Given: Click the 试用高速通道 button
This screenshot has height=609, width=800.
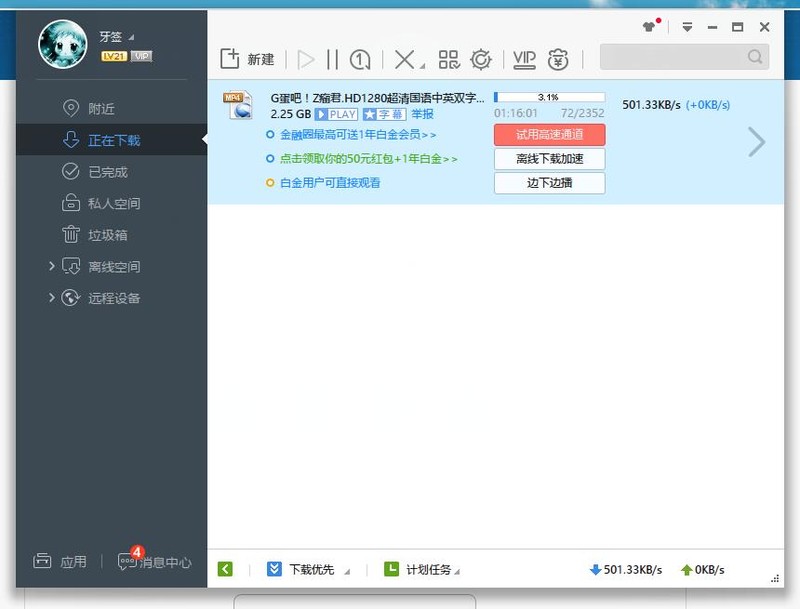Looking at the screenshot, I should pyautogui.click(x=548, y=135).
